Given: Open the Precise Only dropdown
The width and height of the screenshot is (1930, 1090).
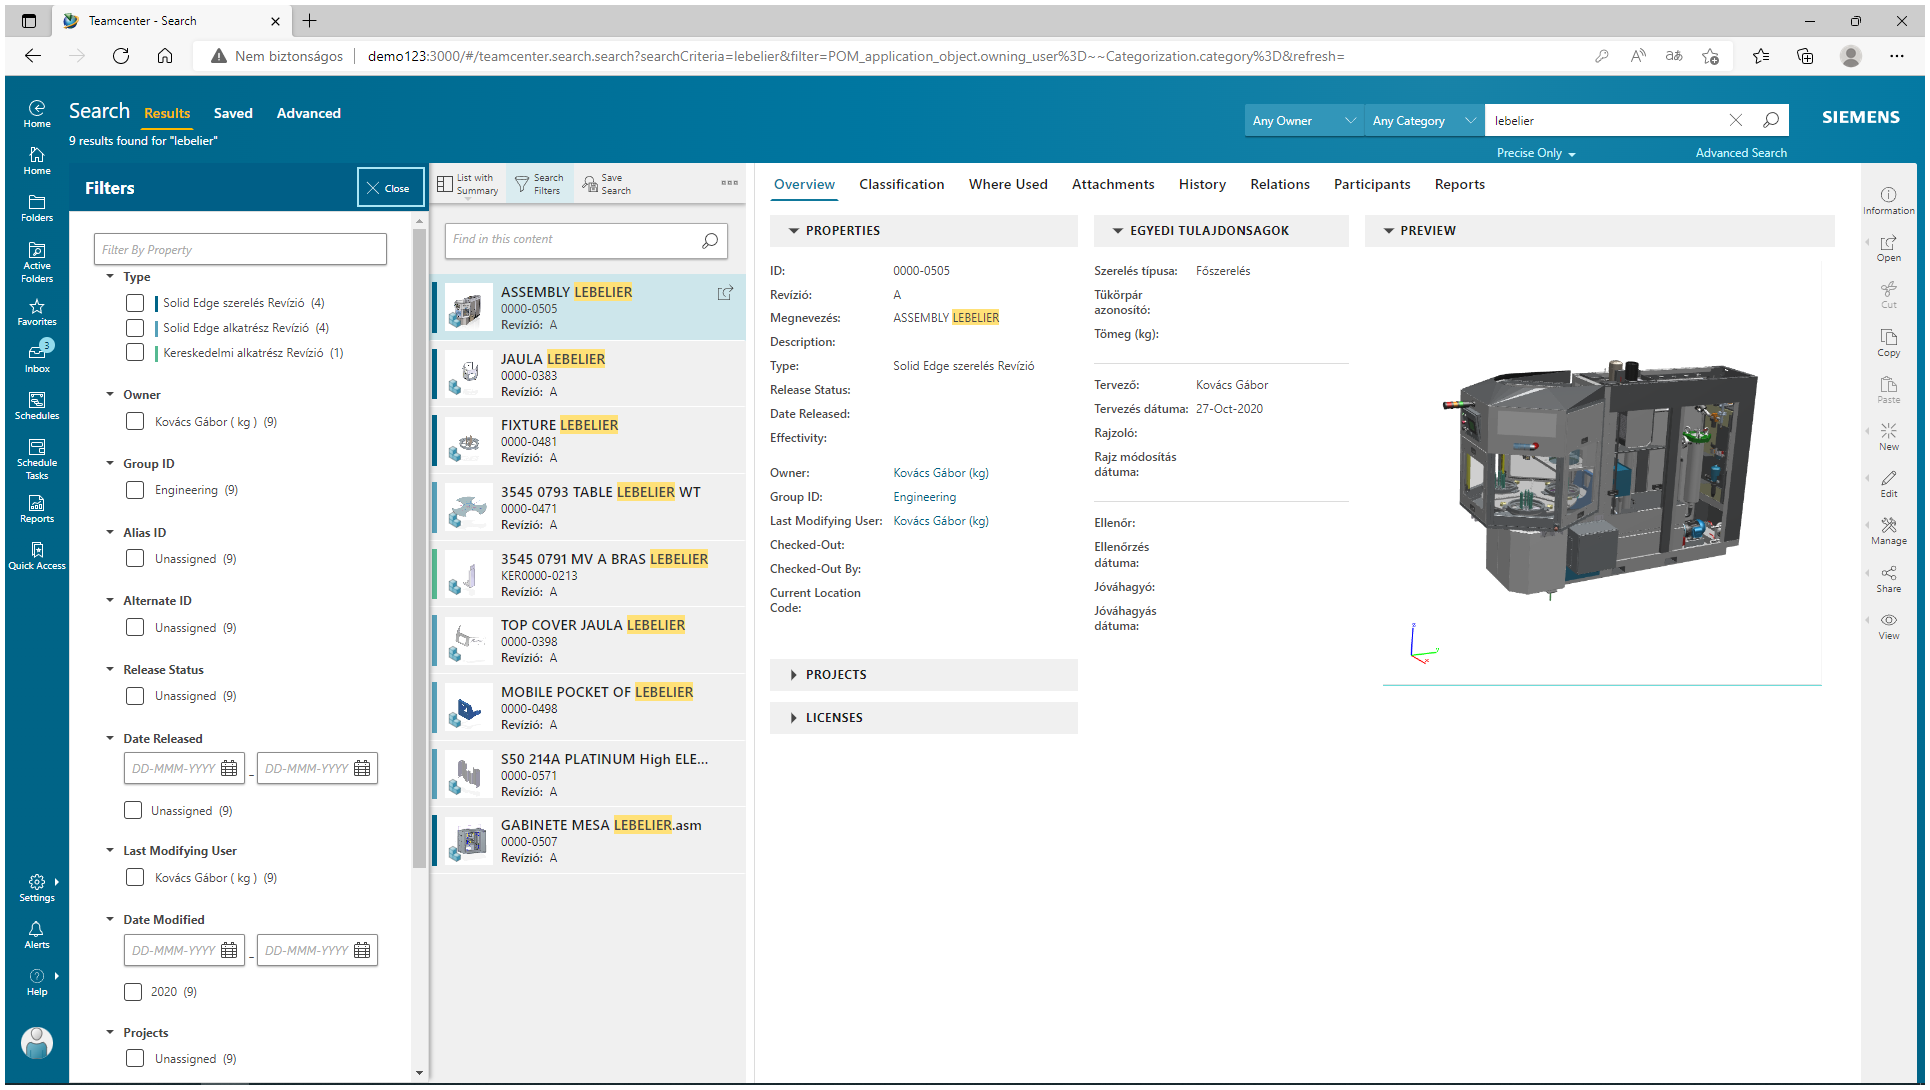Looking at the screenshot, I should [x=1536, y=153].
